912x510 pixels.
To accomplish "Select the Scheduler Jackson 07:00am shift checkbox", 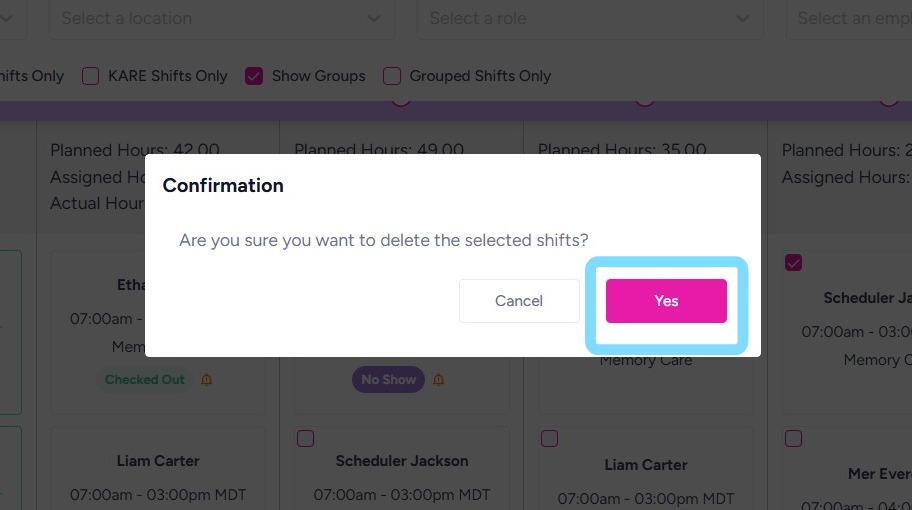I will tap(306, 438).
